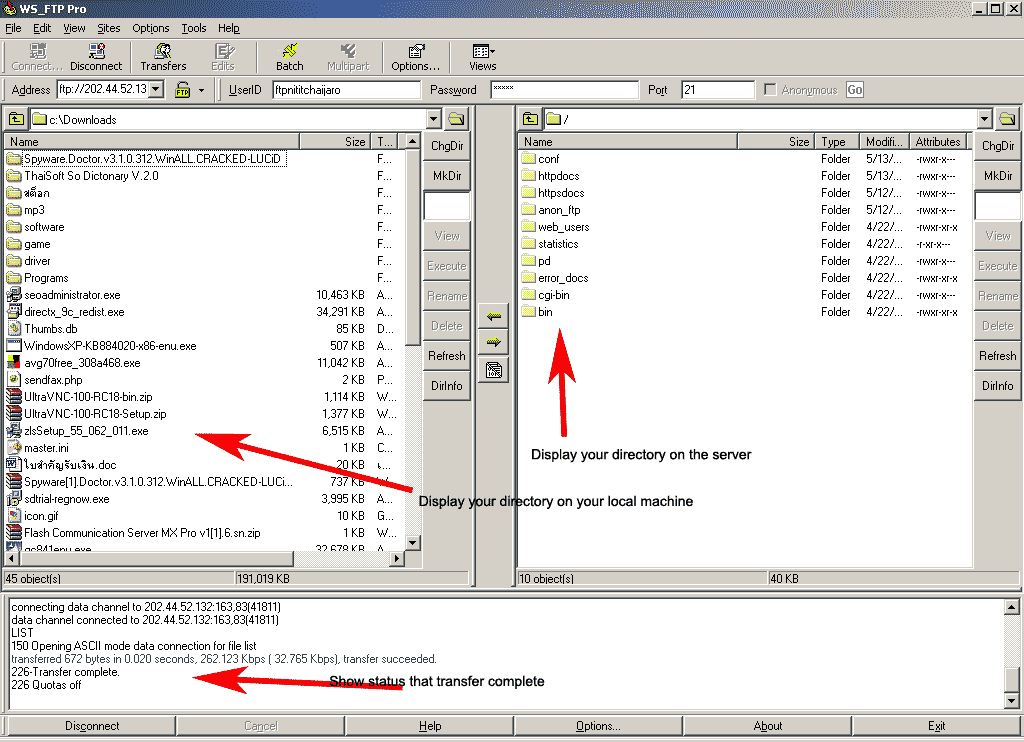This screenshot has width=1024, height=742.
Task: Open the Edit menu
Action: [42, 28]
